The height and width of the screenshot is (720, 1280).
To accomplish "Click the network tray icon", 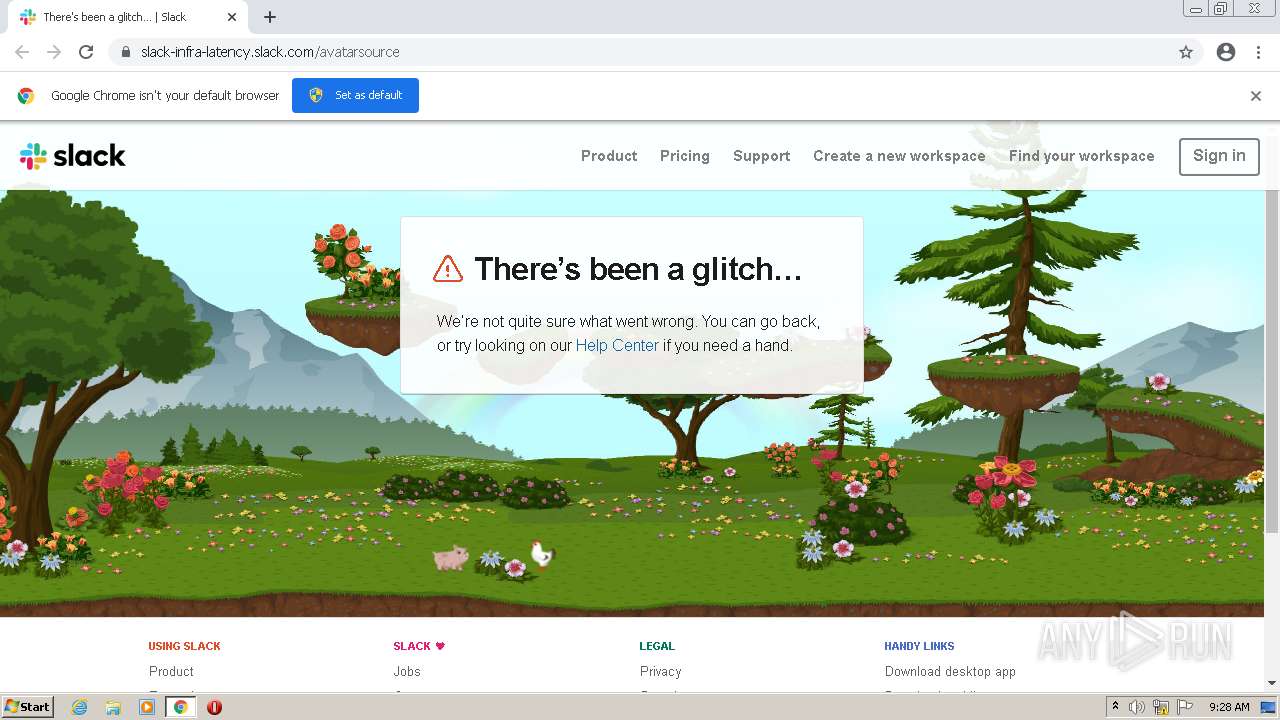I will [x=1161, y=707].
